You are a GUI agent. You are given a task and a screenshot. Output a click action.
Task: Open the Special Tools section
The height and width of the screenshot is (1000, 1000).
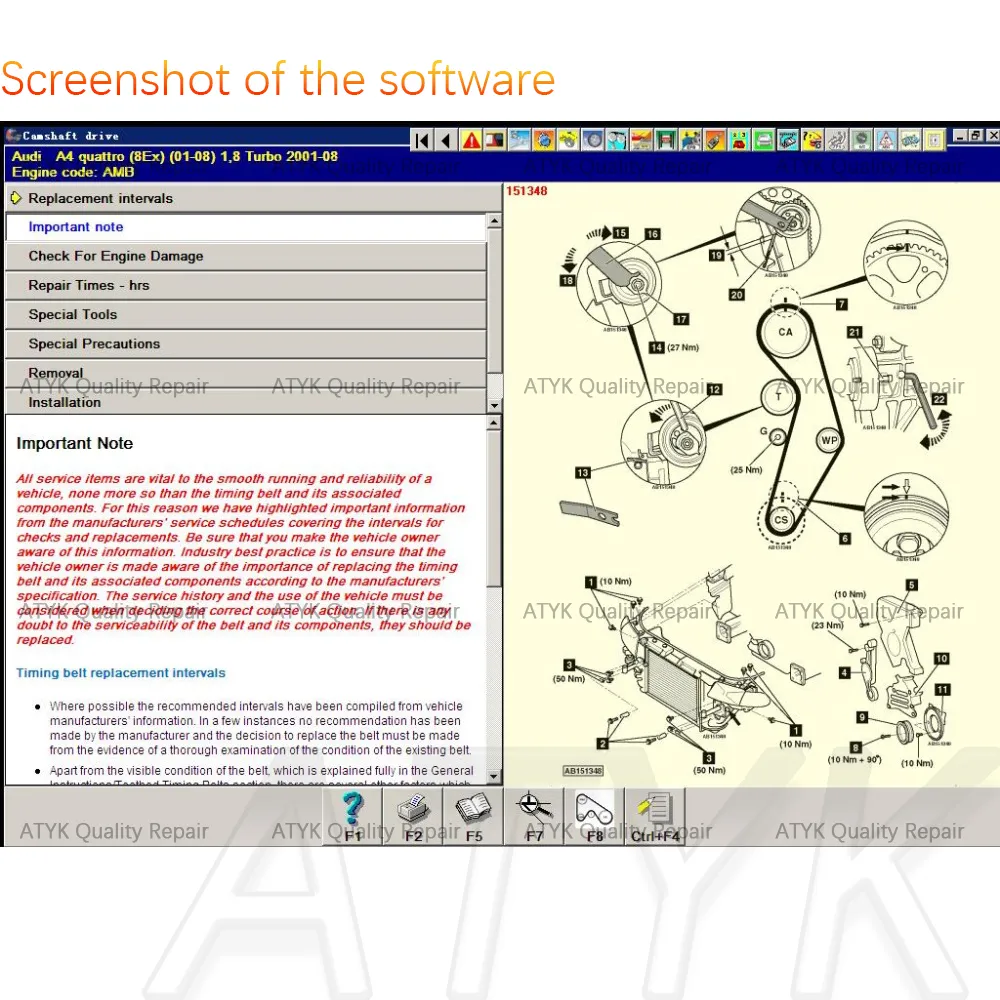(73, 314)
